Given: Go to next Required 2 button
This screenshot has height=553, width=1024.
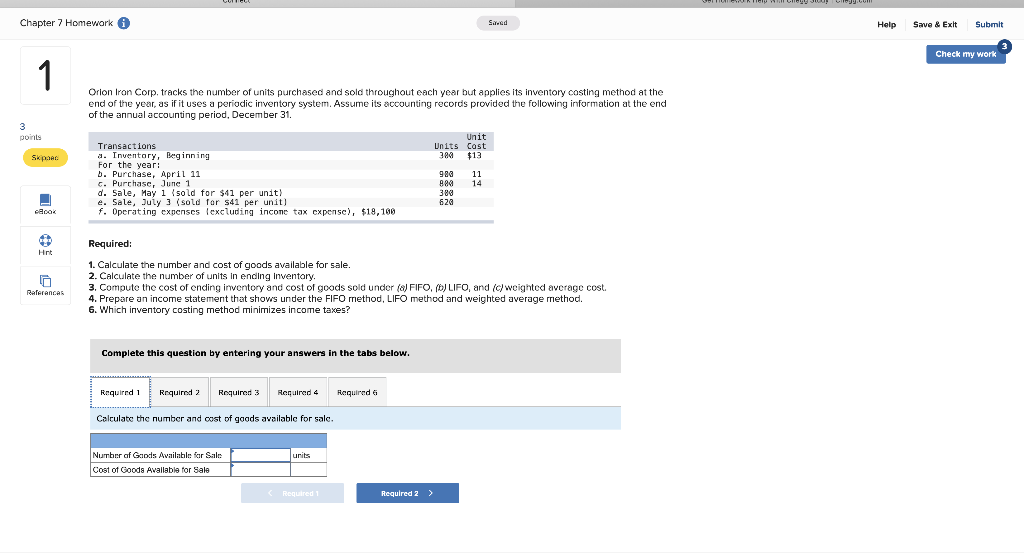Looking at the screenshot, I should pos(408,493).
